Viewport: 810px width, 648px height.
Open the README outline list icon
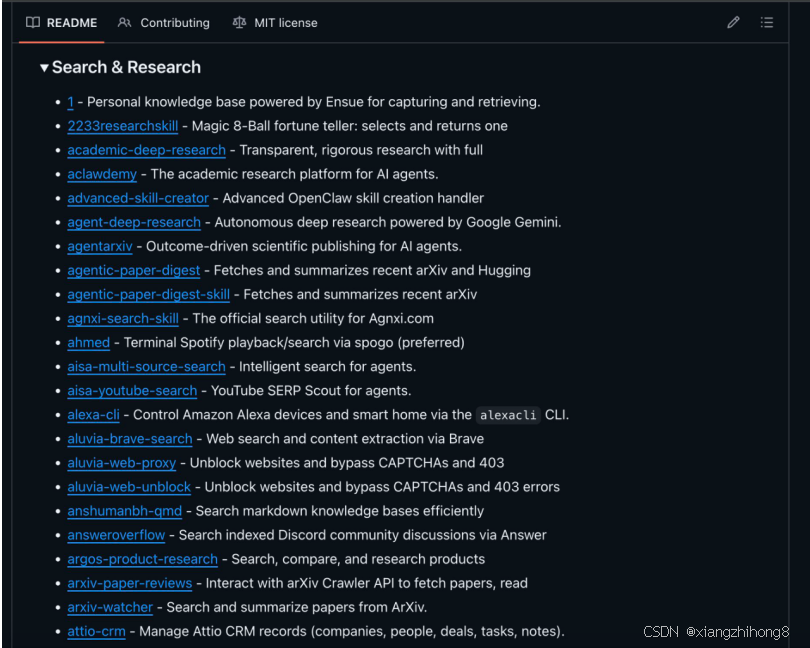(x=767, y=22)
